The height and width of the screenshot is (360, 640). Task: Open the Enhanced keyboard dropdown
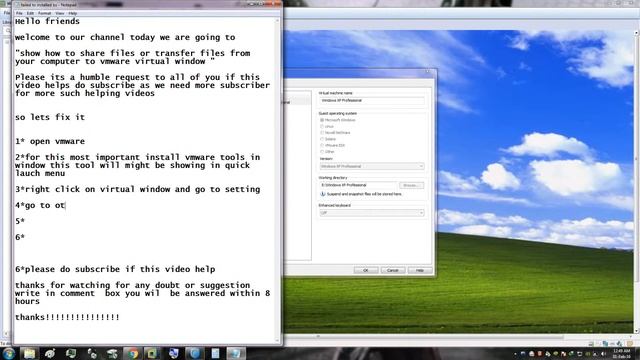coord(372,213)
